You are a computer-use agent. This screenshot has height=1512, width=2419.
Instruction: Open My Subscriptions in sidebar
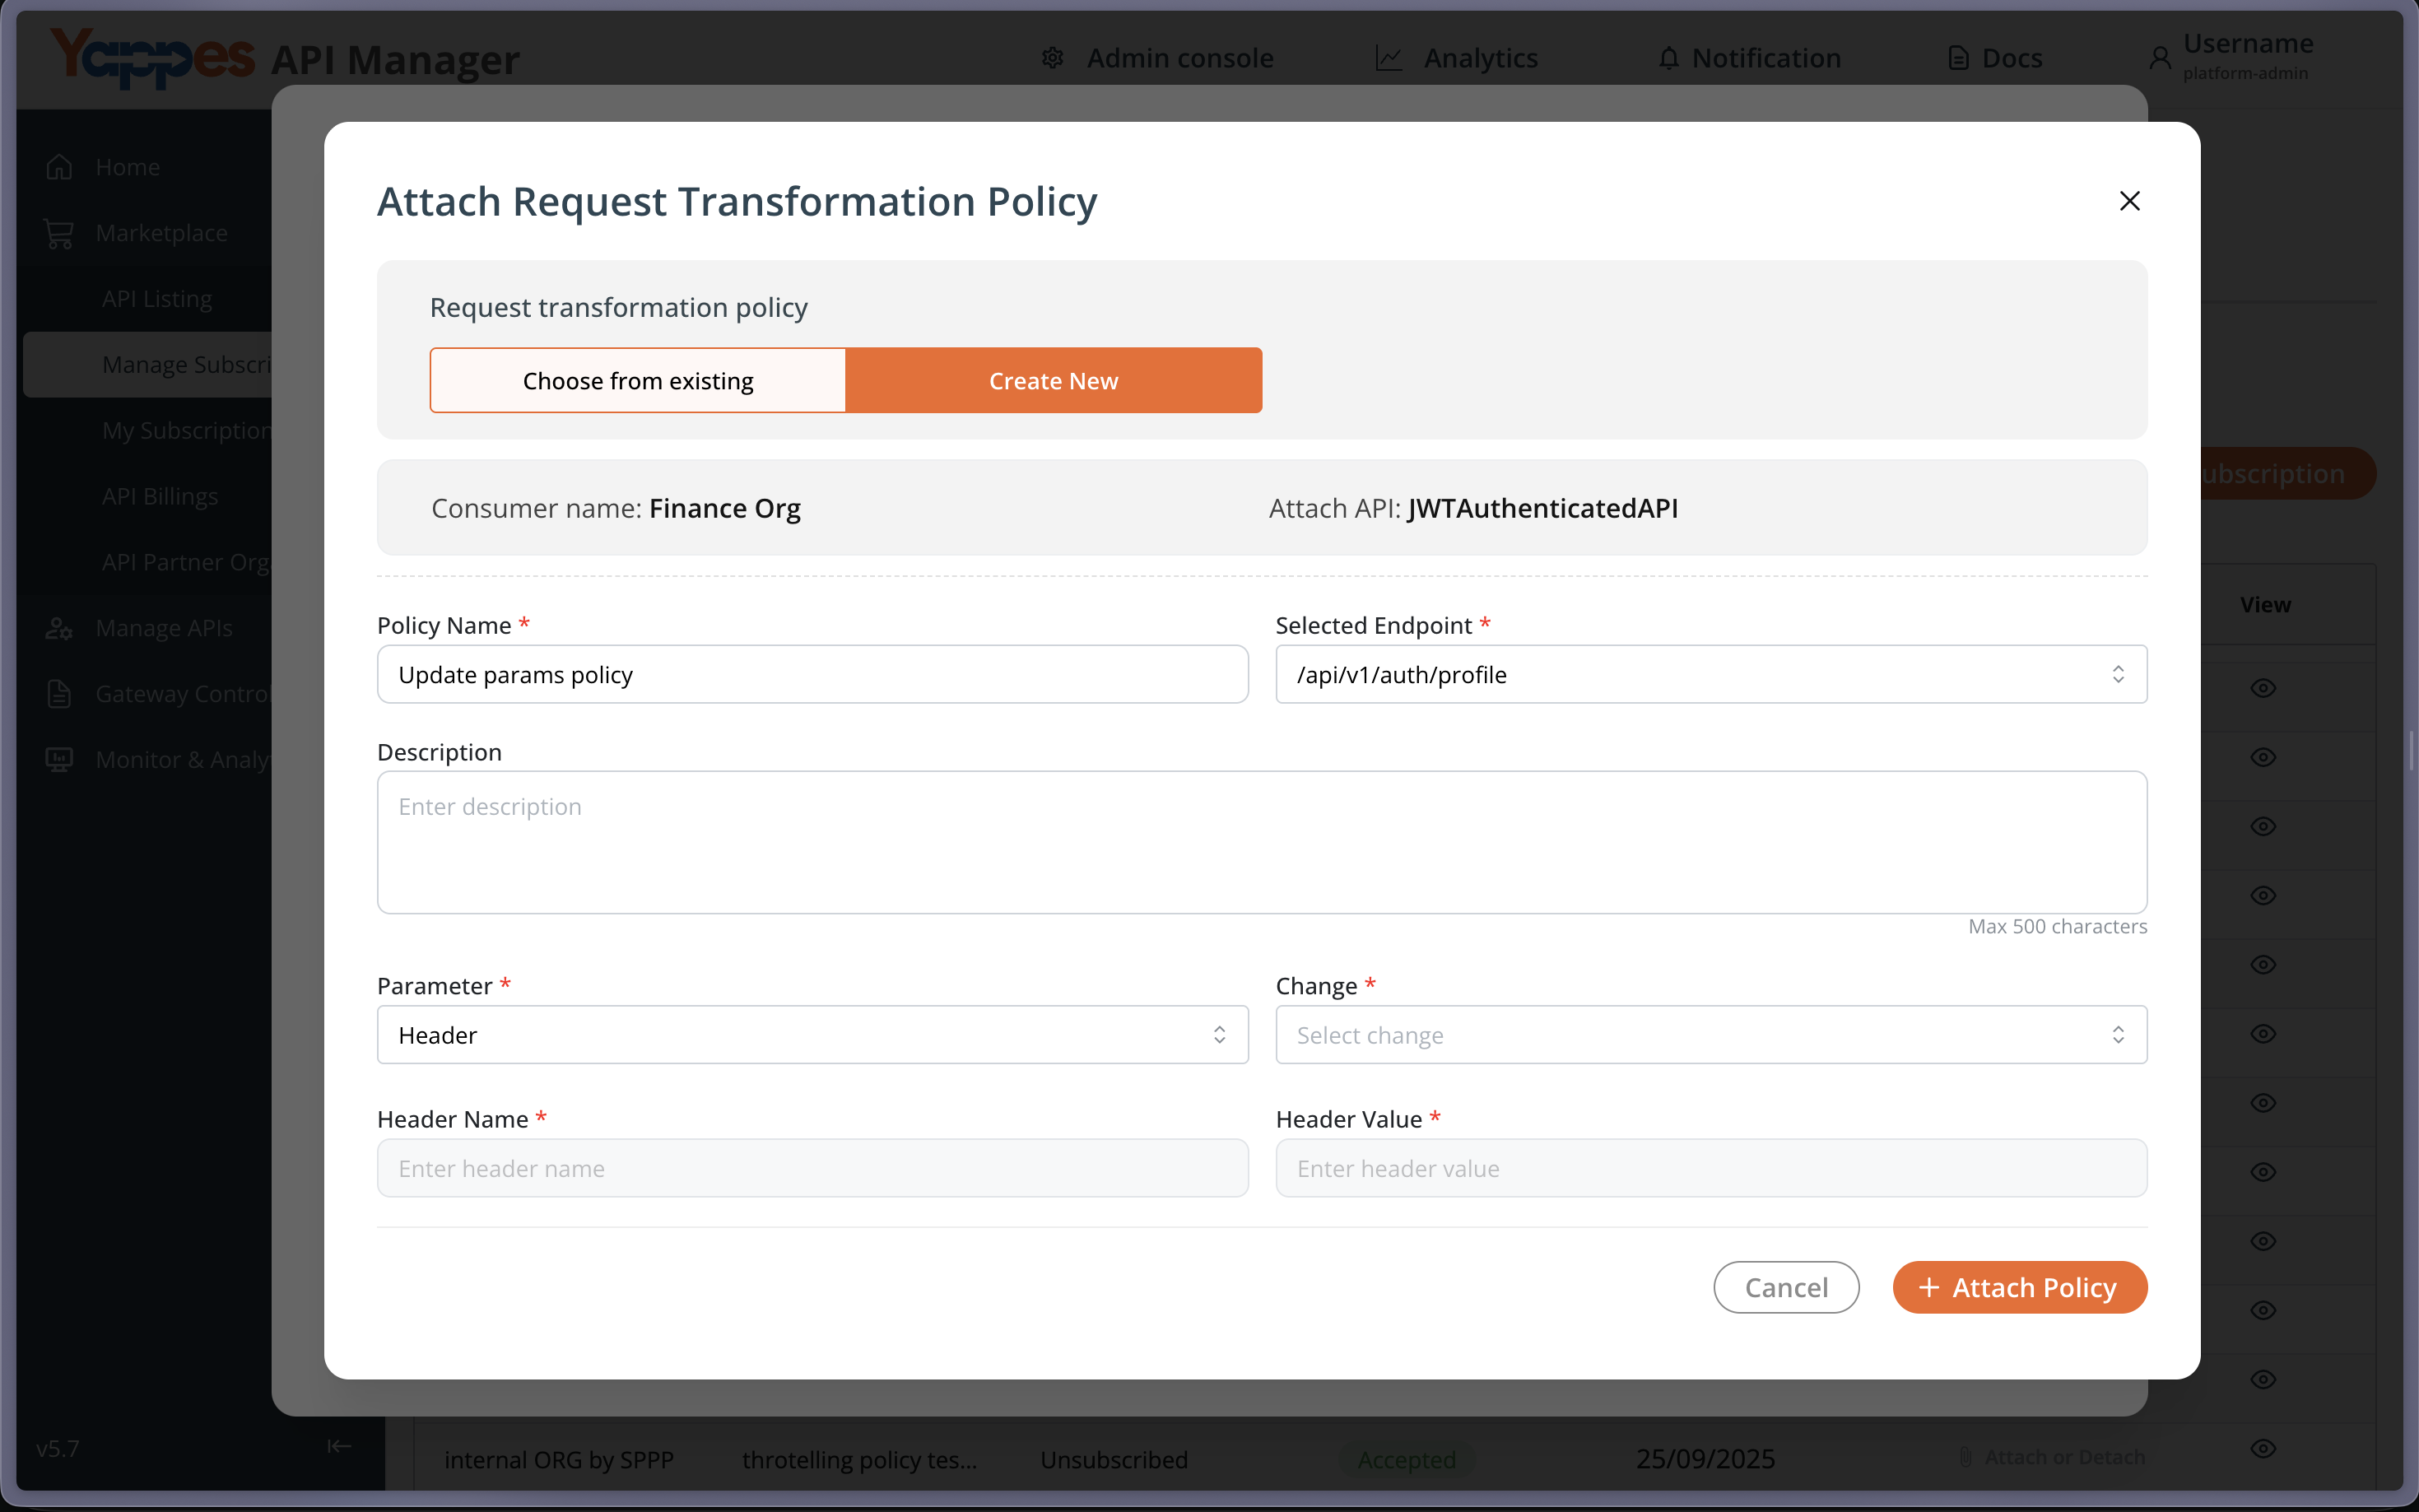(187, 431)
